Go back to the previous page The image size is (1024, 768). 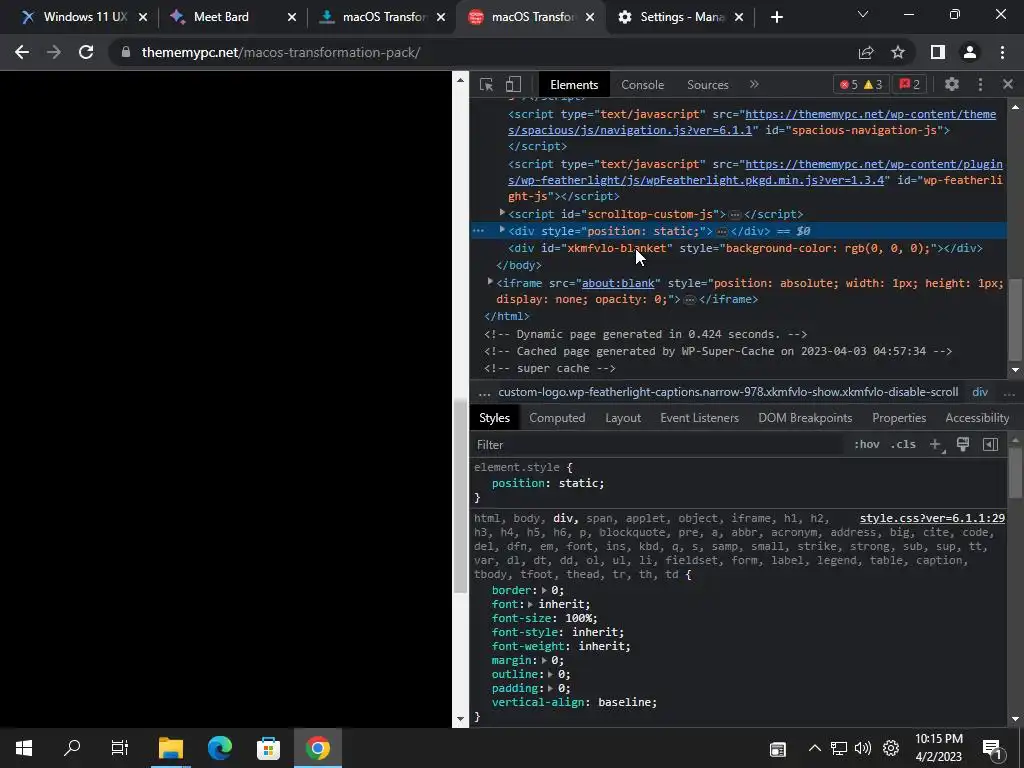22,52
